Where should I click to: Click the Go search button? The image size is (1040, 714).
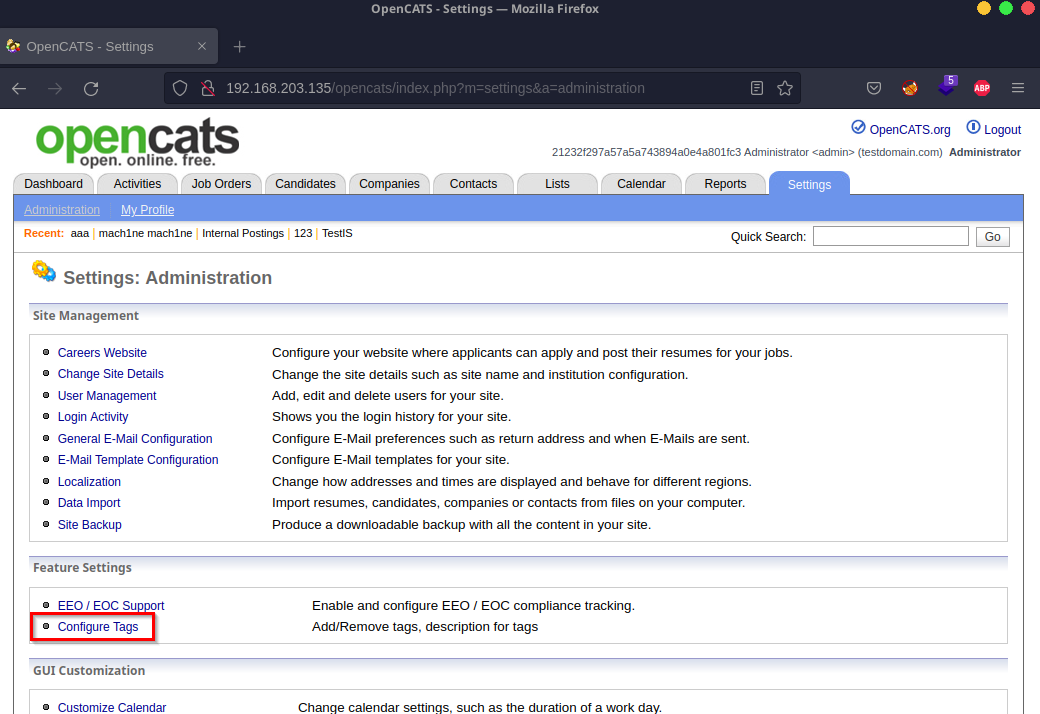point(992,237)
